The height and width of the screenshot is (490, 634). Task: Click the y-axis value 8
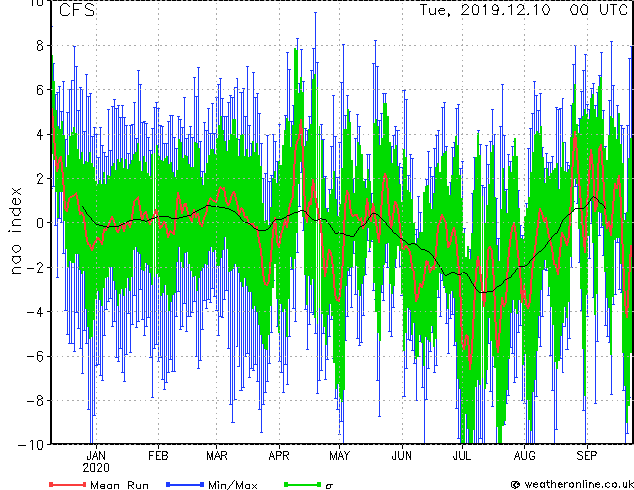tap(40, 46)
